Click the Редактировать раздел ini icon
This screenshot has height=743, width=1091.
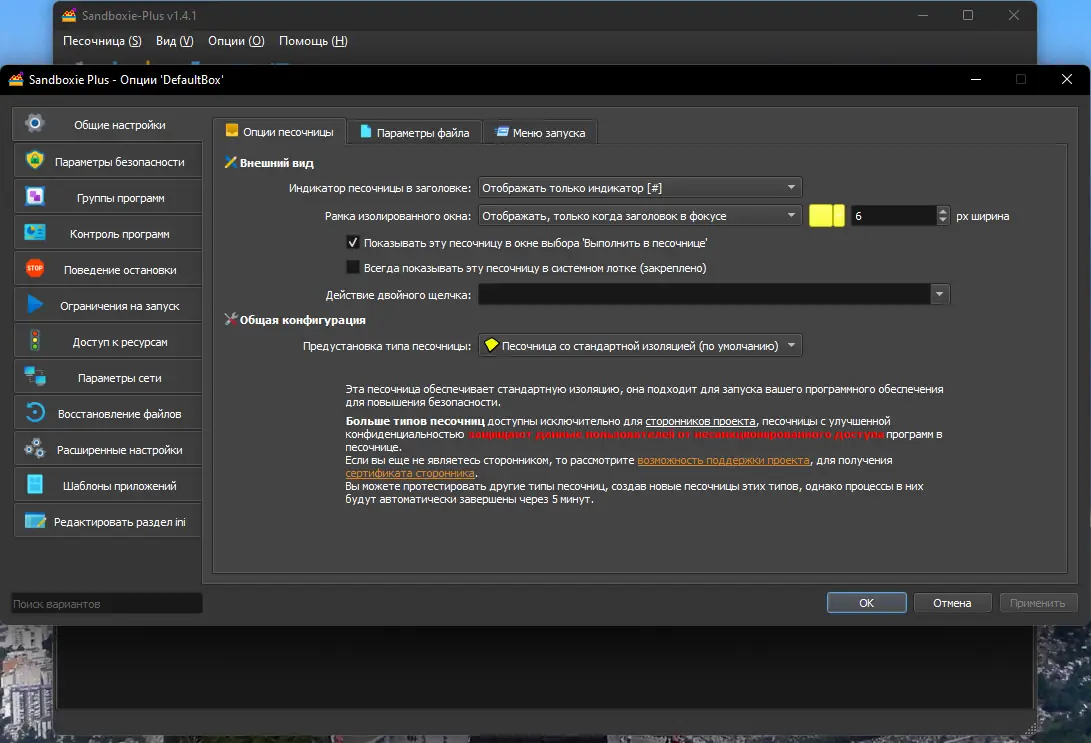coord(34,521)
